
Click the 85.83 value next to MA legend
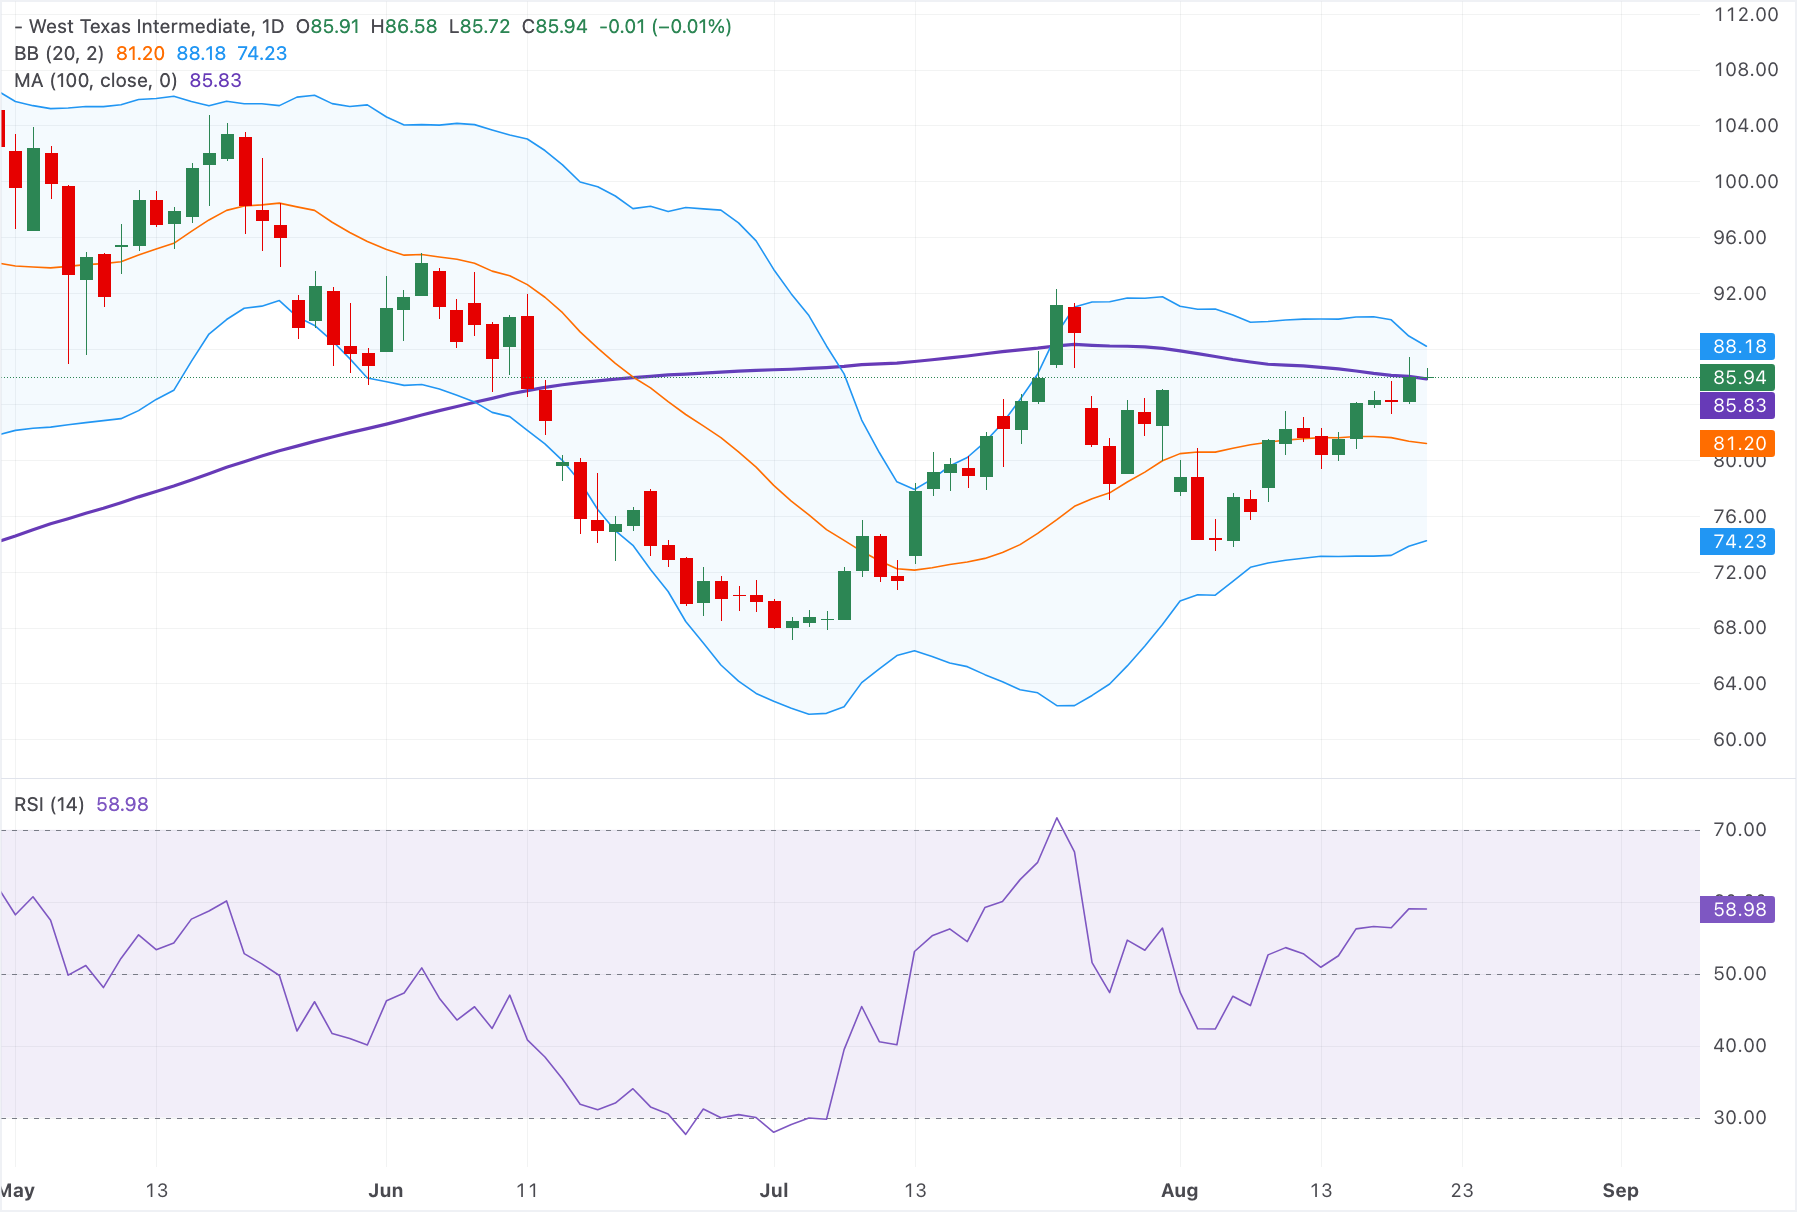[x=216, y=81]
